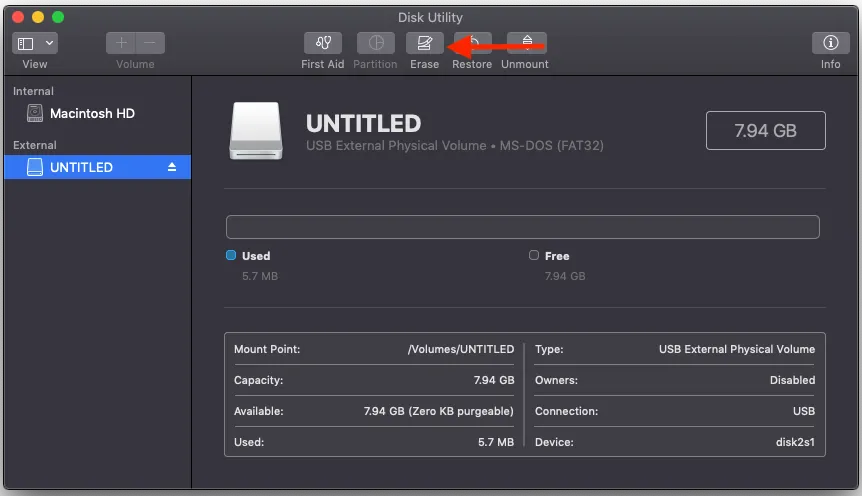The width and height of the screenshot is (862, 496).
Task: Click the add volume plus button
Action: click(x=121, y=43)
